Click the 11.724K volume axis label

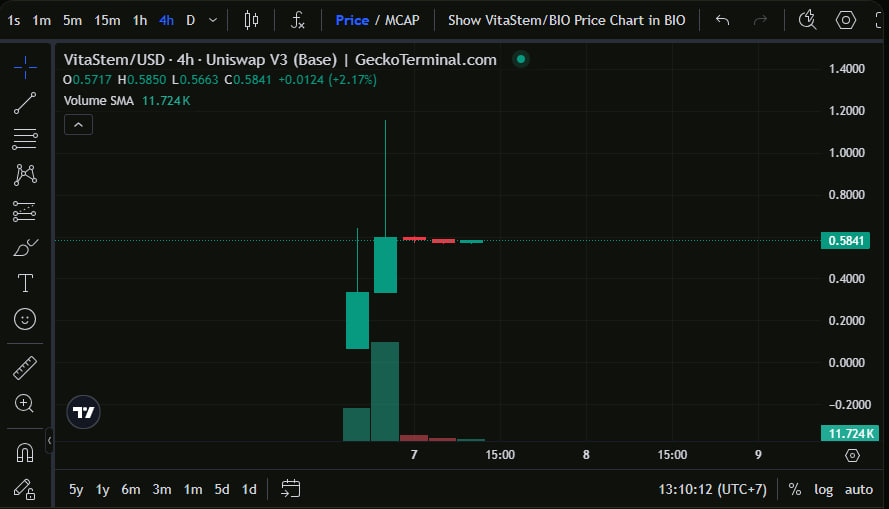point(850,434)
